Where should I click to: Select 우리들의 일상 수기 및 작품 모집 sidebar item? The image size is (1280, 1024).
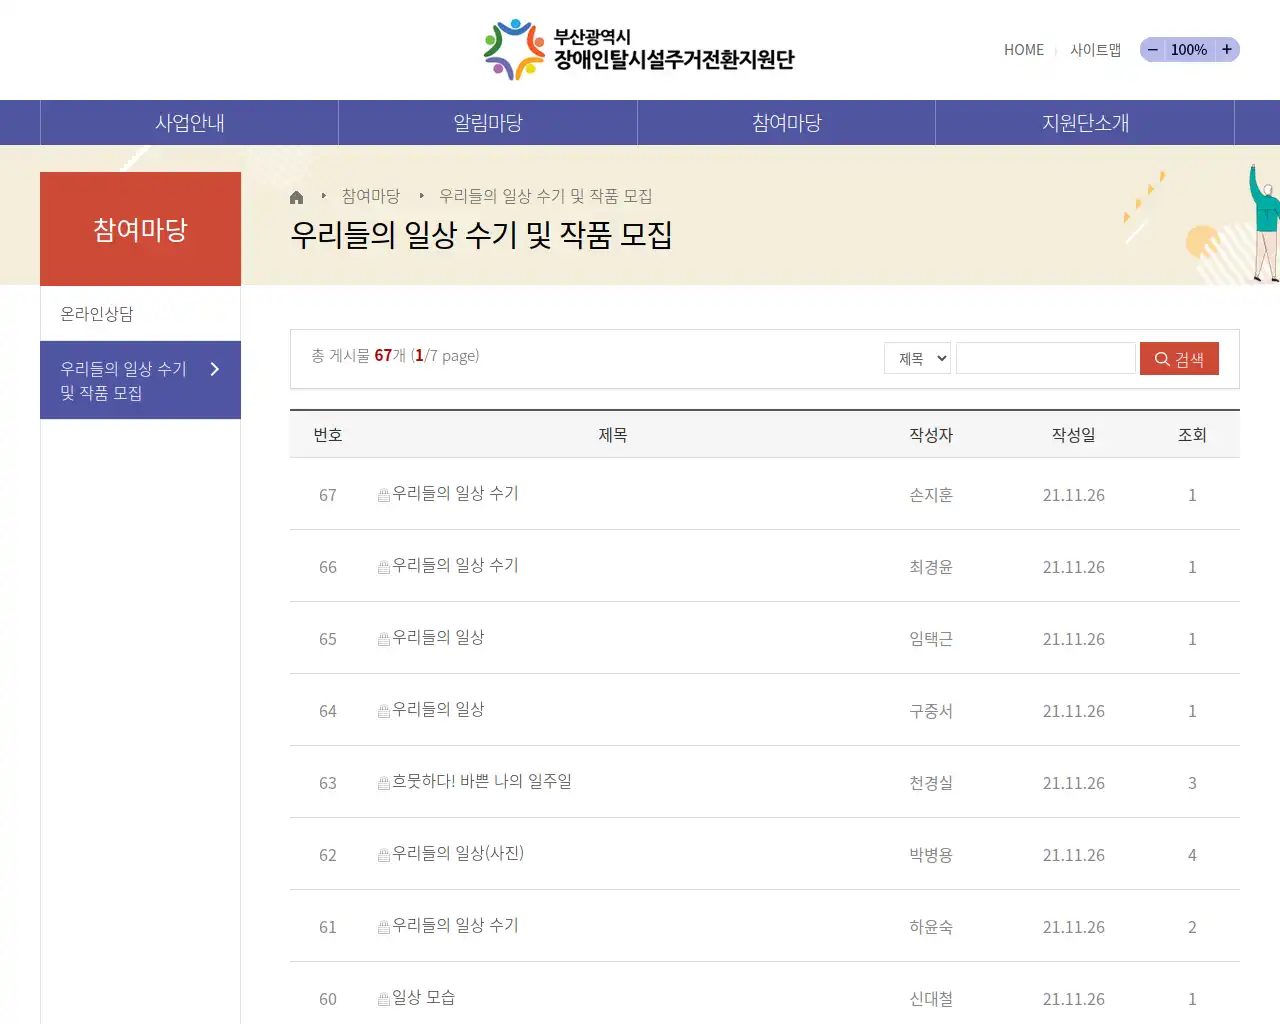(x=140, y=380)
